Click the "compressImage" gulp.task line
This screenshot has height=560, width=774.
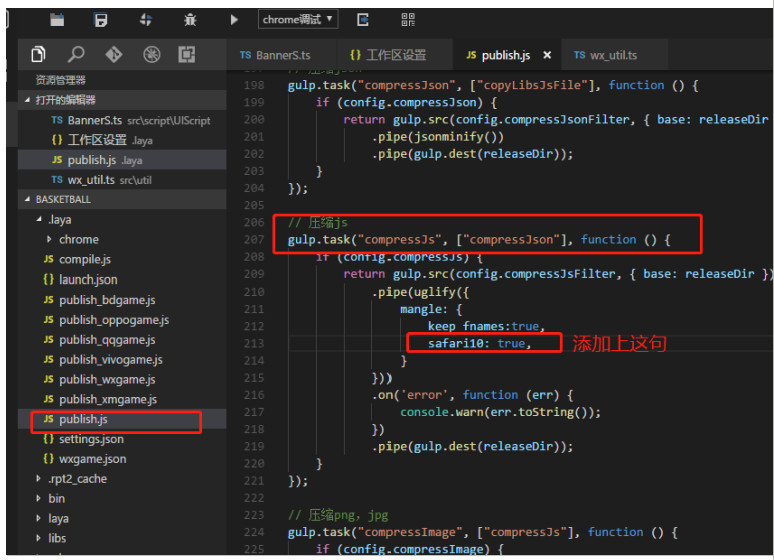click(483, 532)
